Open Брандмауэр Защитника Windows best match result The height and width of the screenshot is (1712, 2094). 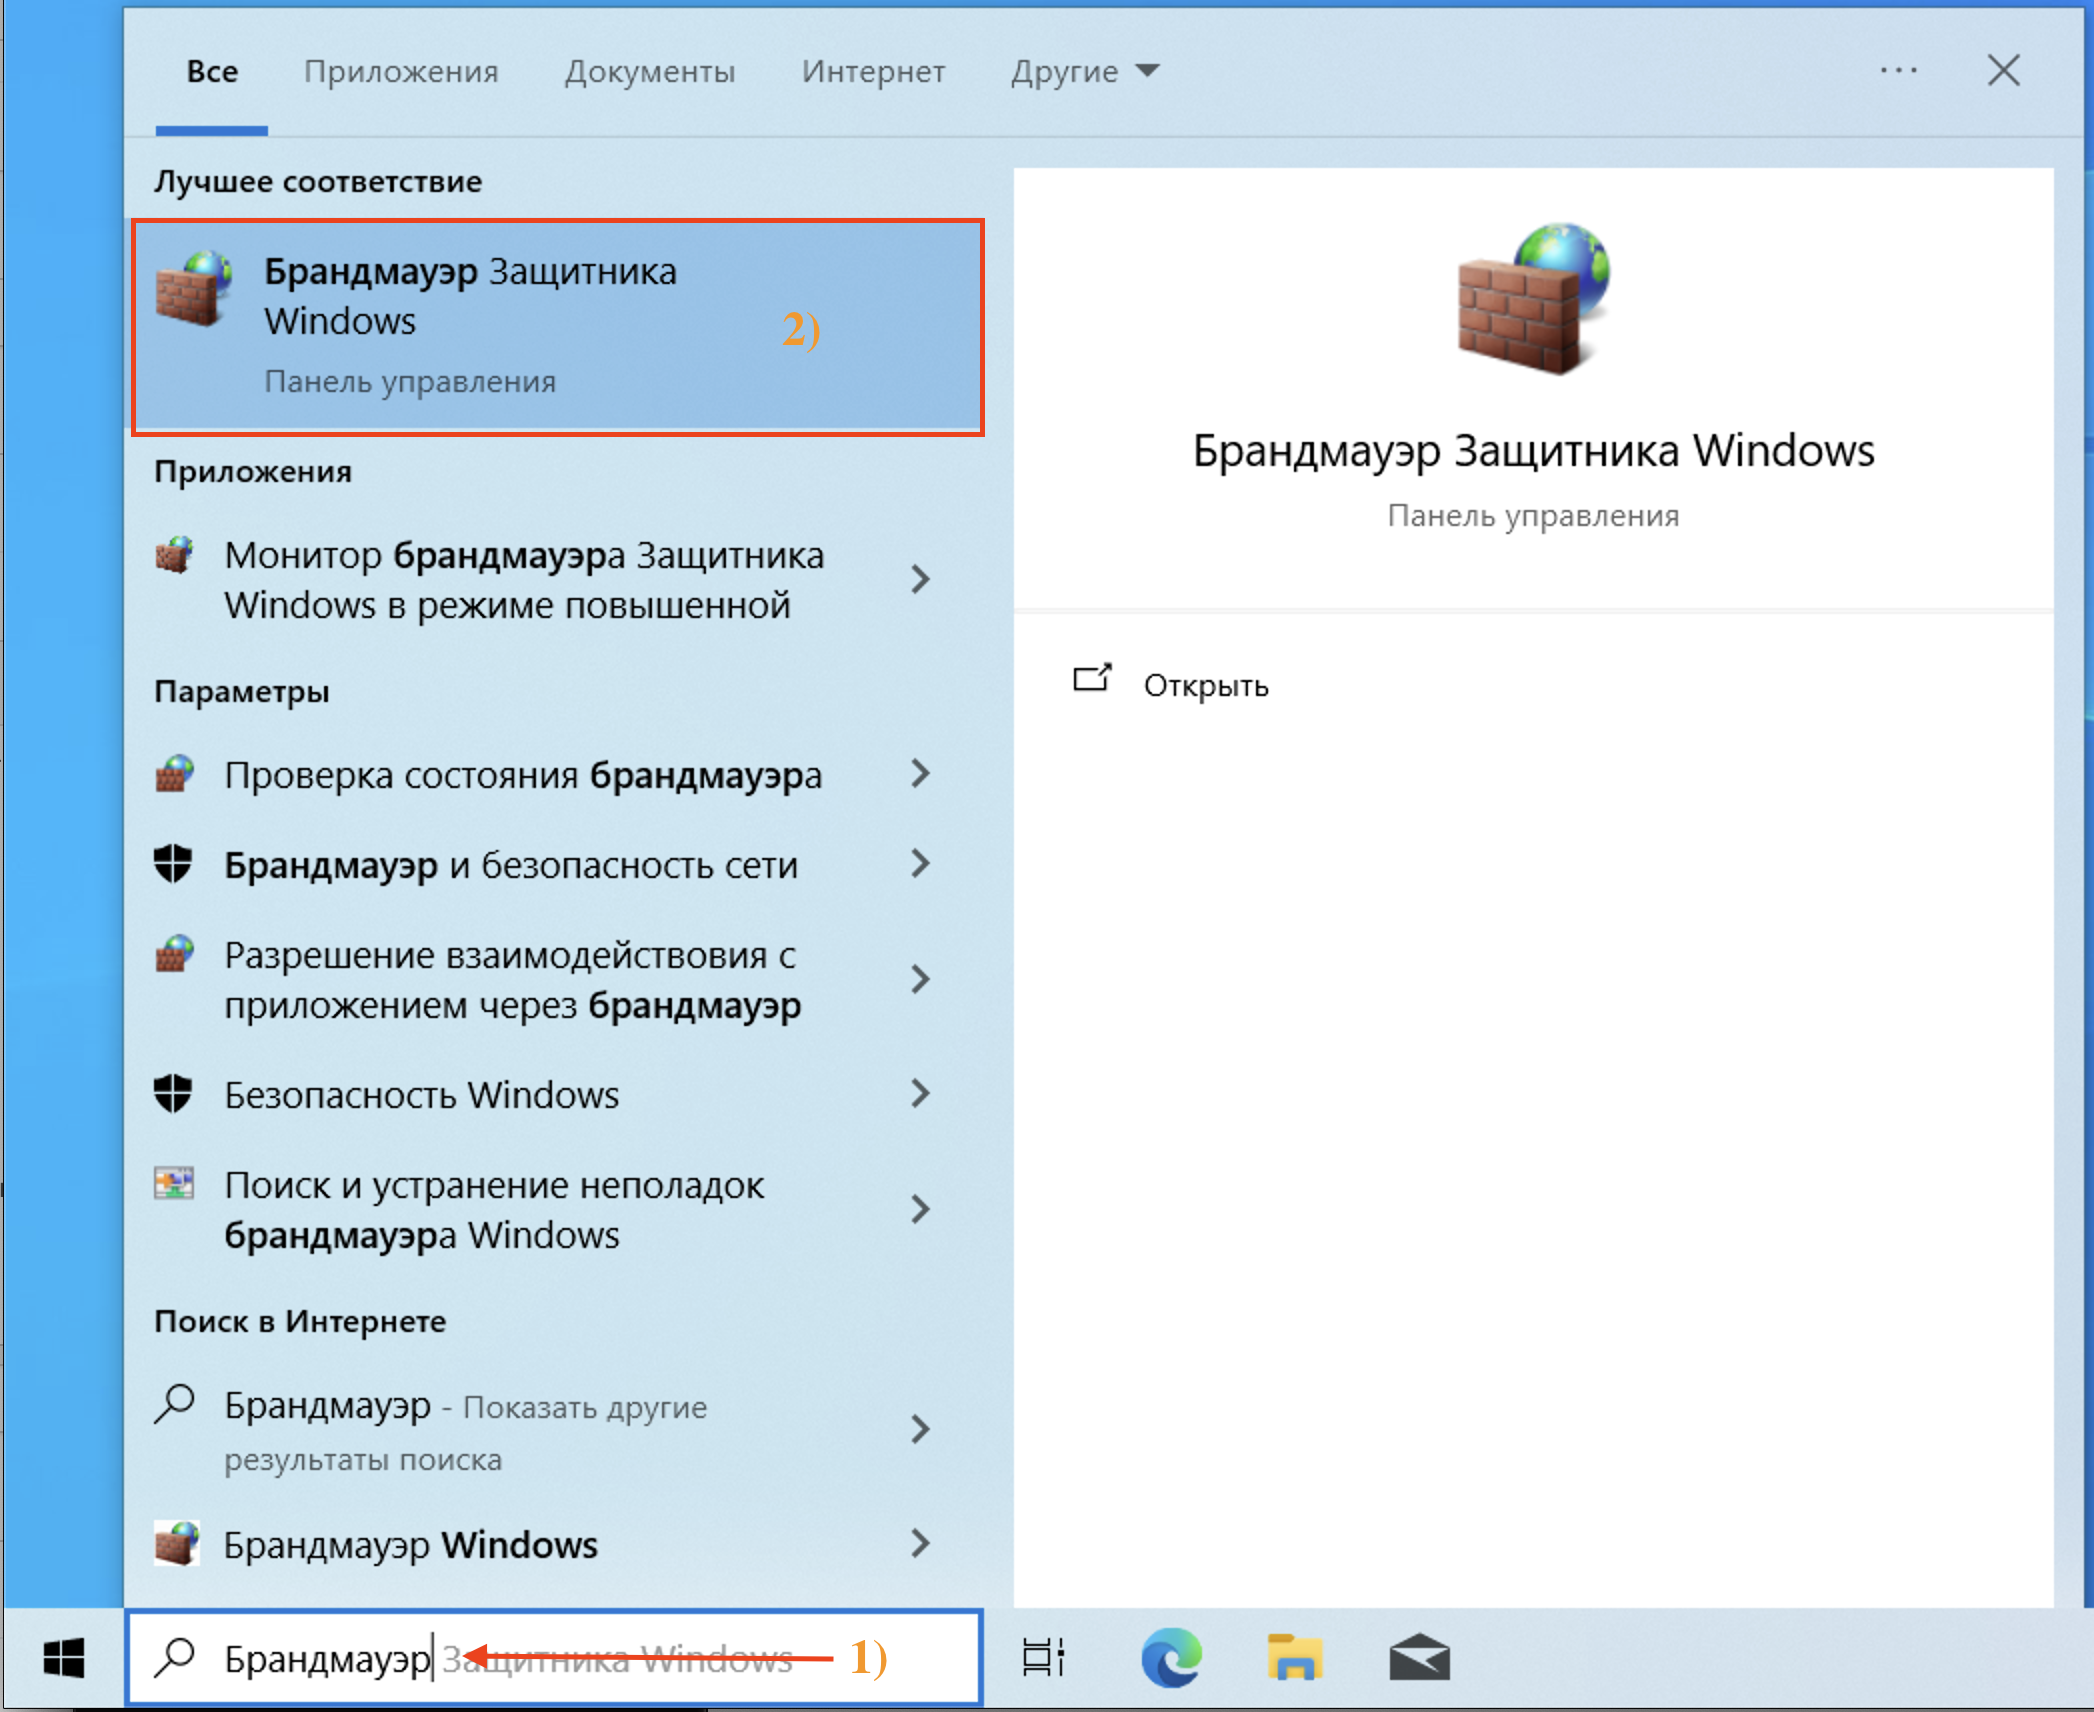click(x=558, y=327)
